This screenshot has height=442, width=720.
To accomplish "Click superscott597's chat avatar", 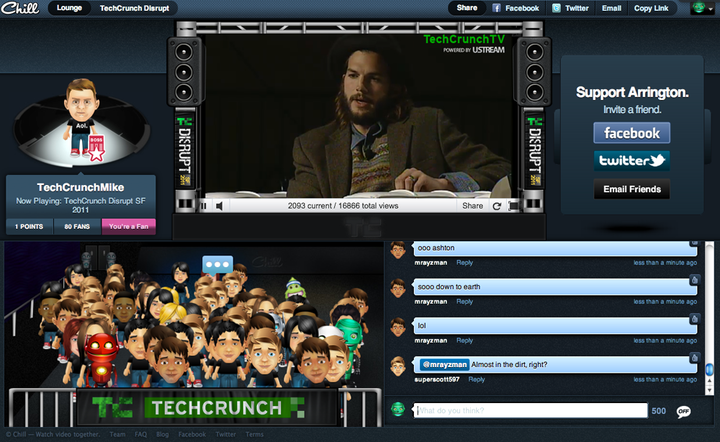I will (x=398, y=366).
